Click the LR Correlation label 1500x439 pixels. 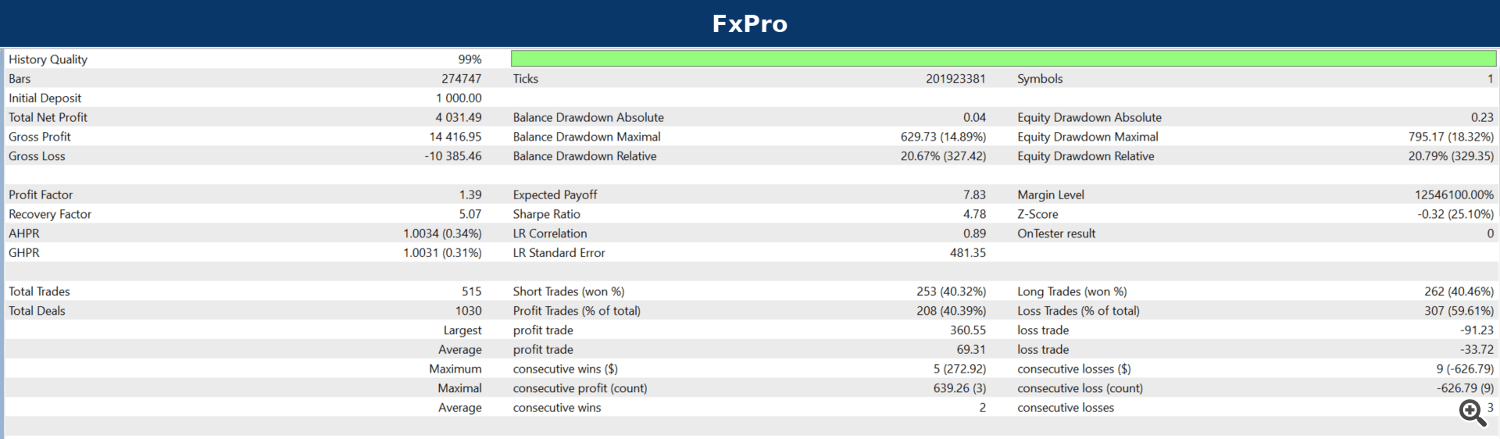point(551,233)
